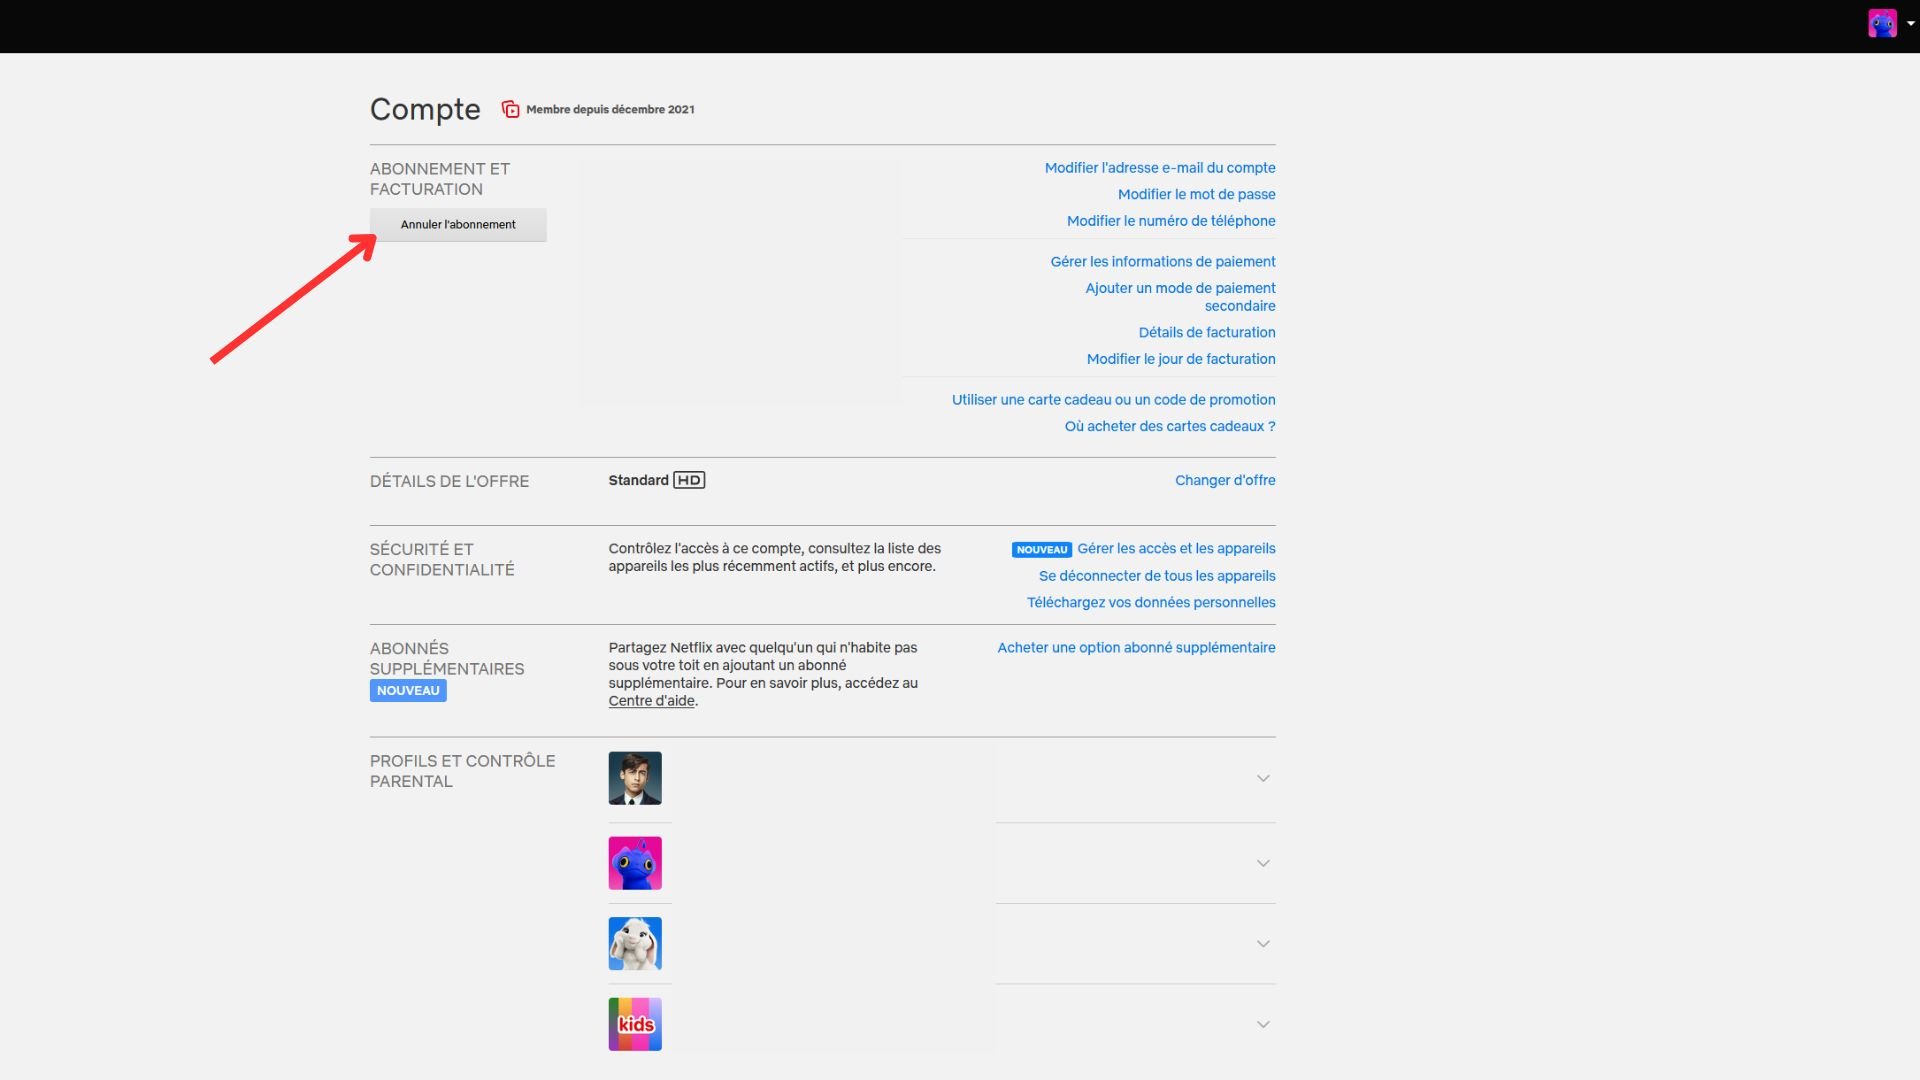Click Gérer les informations de paiement
The image size is (1920, 1080).
(1163, 262)
